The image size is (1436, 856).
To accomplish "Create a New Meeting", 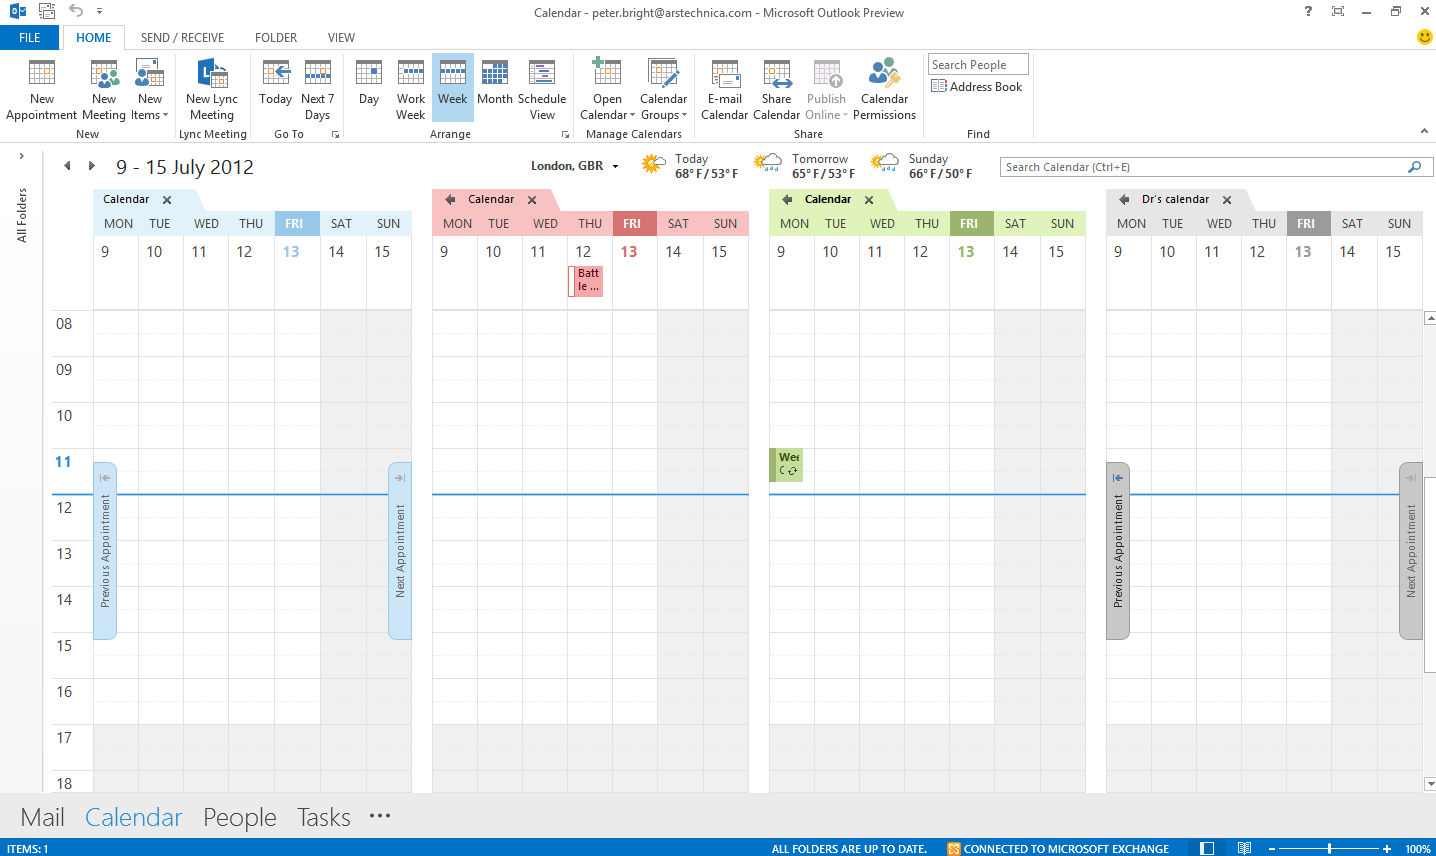I will coord(104,89).
